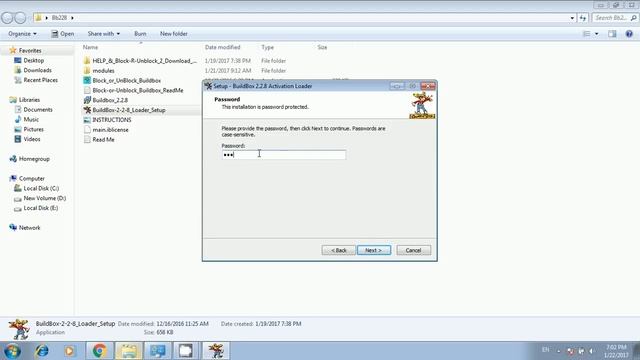The image size is (640, 360).
Task: Open the Pictures library
Action: 29,129
